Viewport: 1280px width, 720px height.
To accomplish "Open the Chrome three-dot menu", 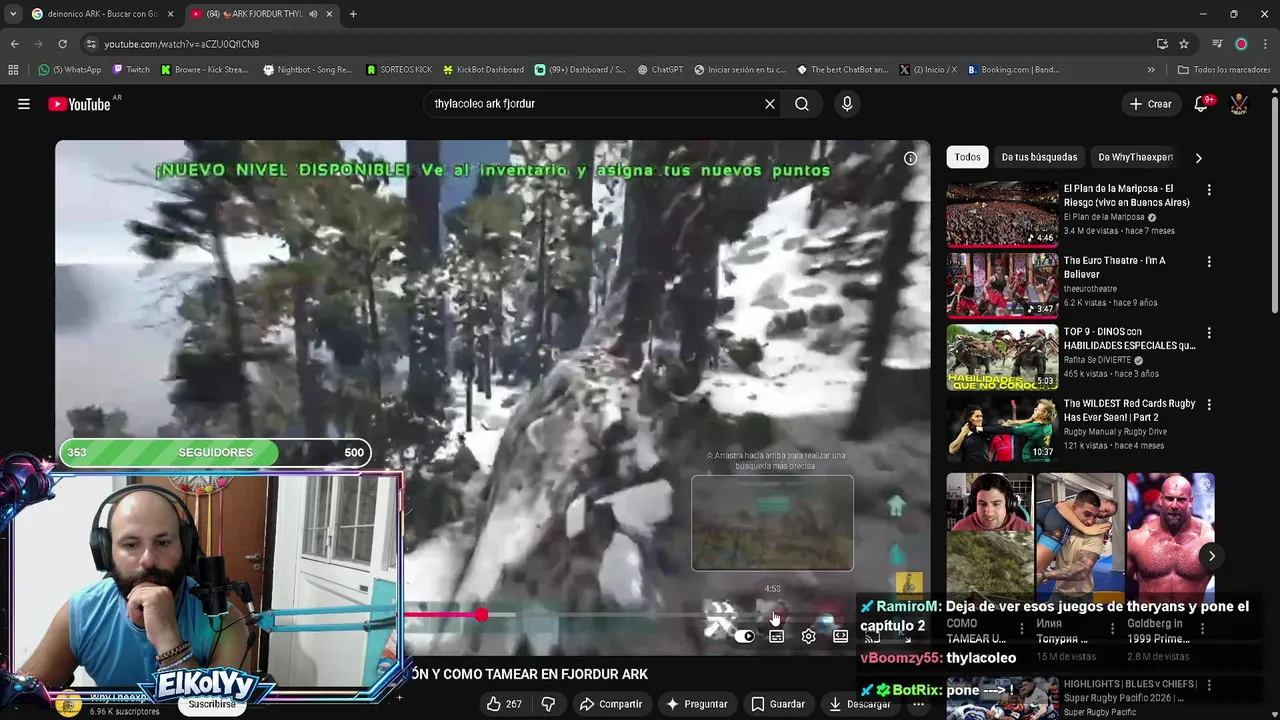I will (1265, 44).
